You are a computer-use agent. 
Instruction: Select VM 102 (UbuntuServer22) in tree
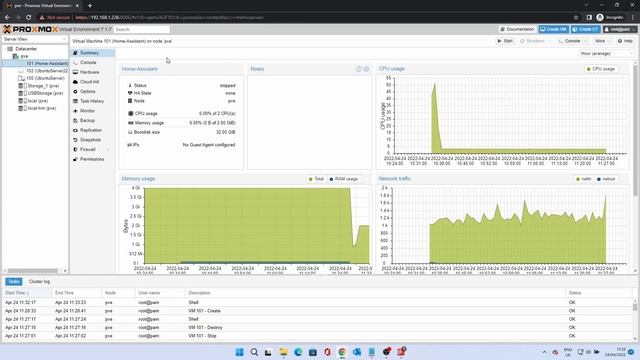tap(47, 71)
